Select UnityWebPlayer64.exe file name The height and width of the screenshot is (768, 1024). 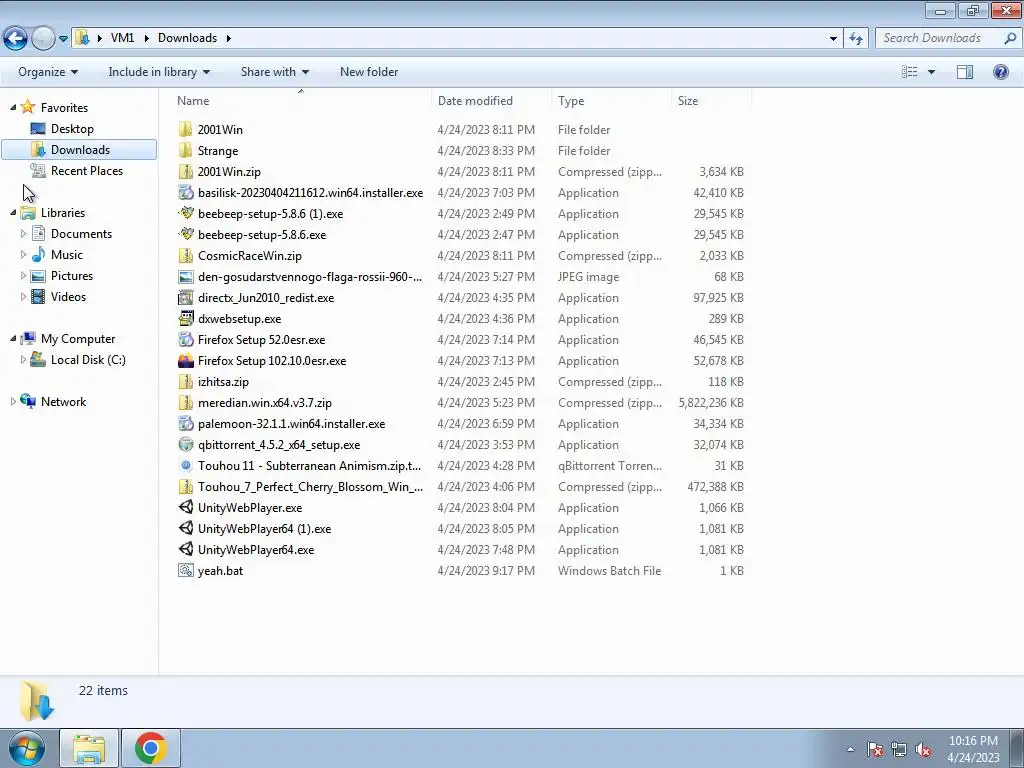coord(256,550)
